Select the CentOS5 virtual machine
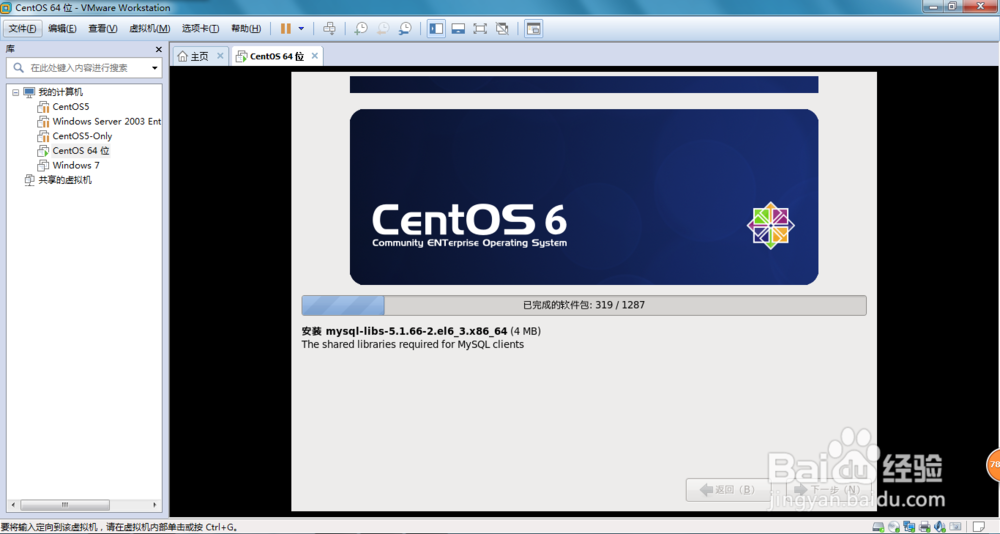 coord(71,107)
